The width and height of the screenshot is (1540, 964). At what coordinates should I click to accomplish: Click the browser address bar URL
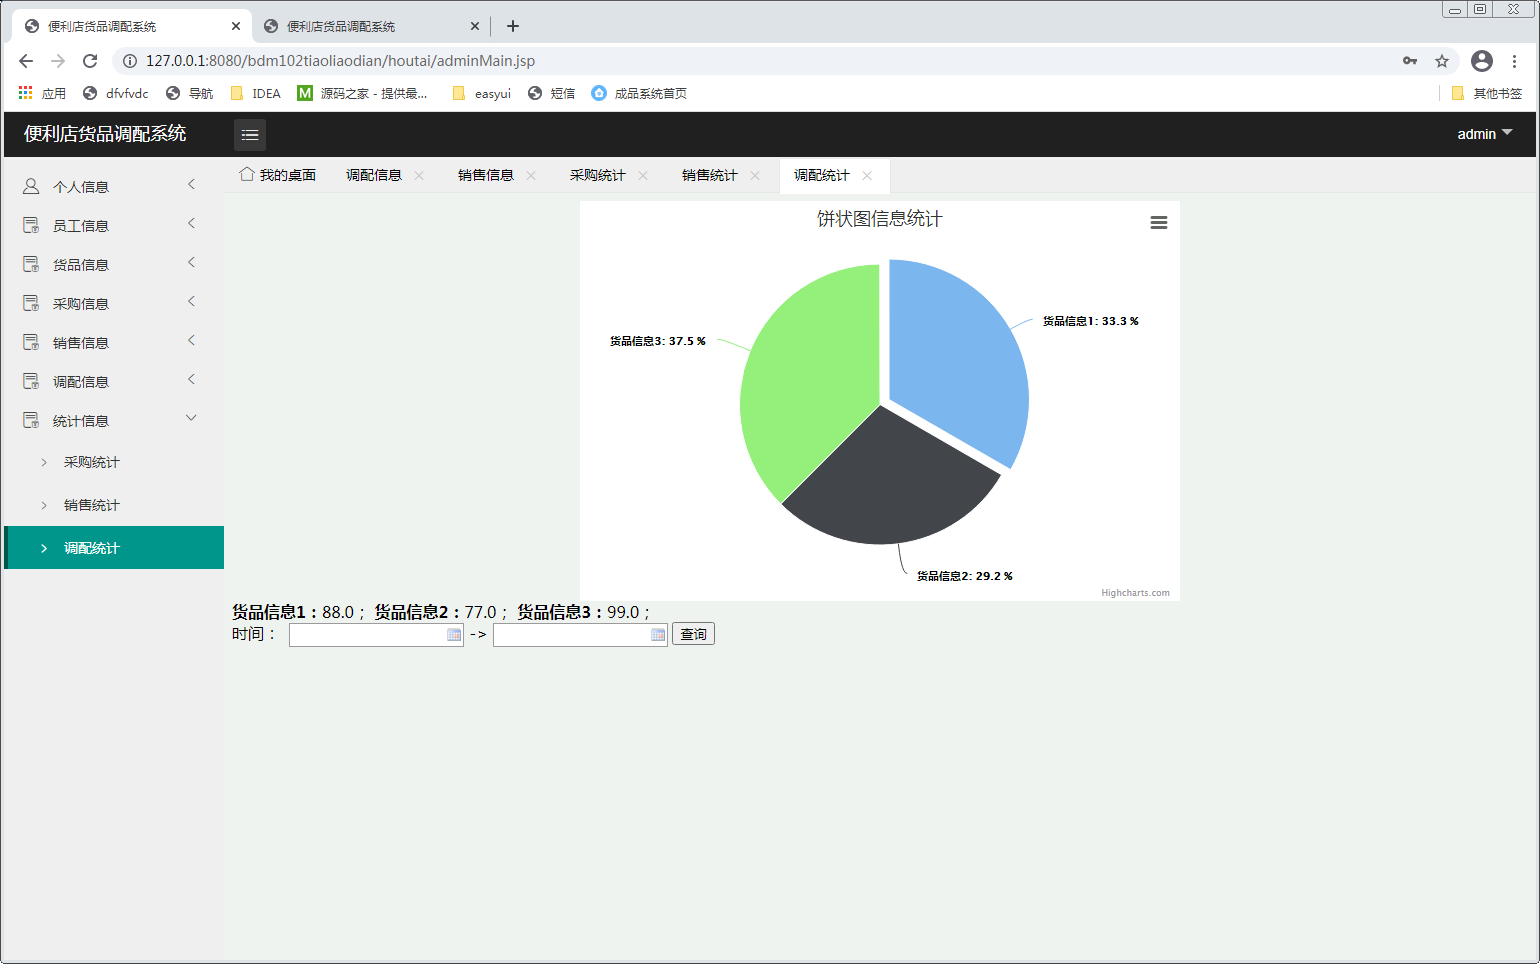[340, 61]
